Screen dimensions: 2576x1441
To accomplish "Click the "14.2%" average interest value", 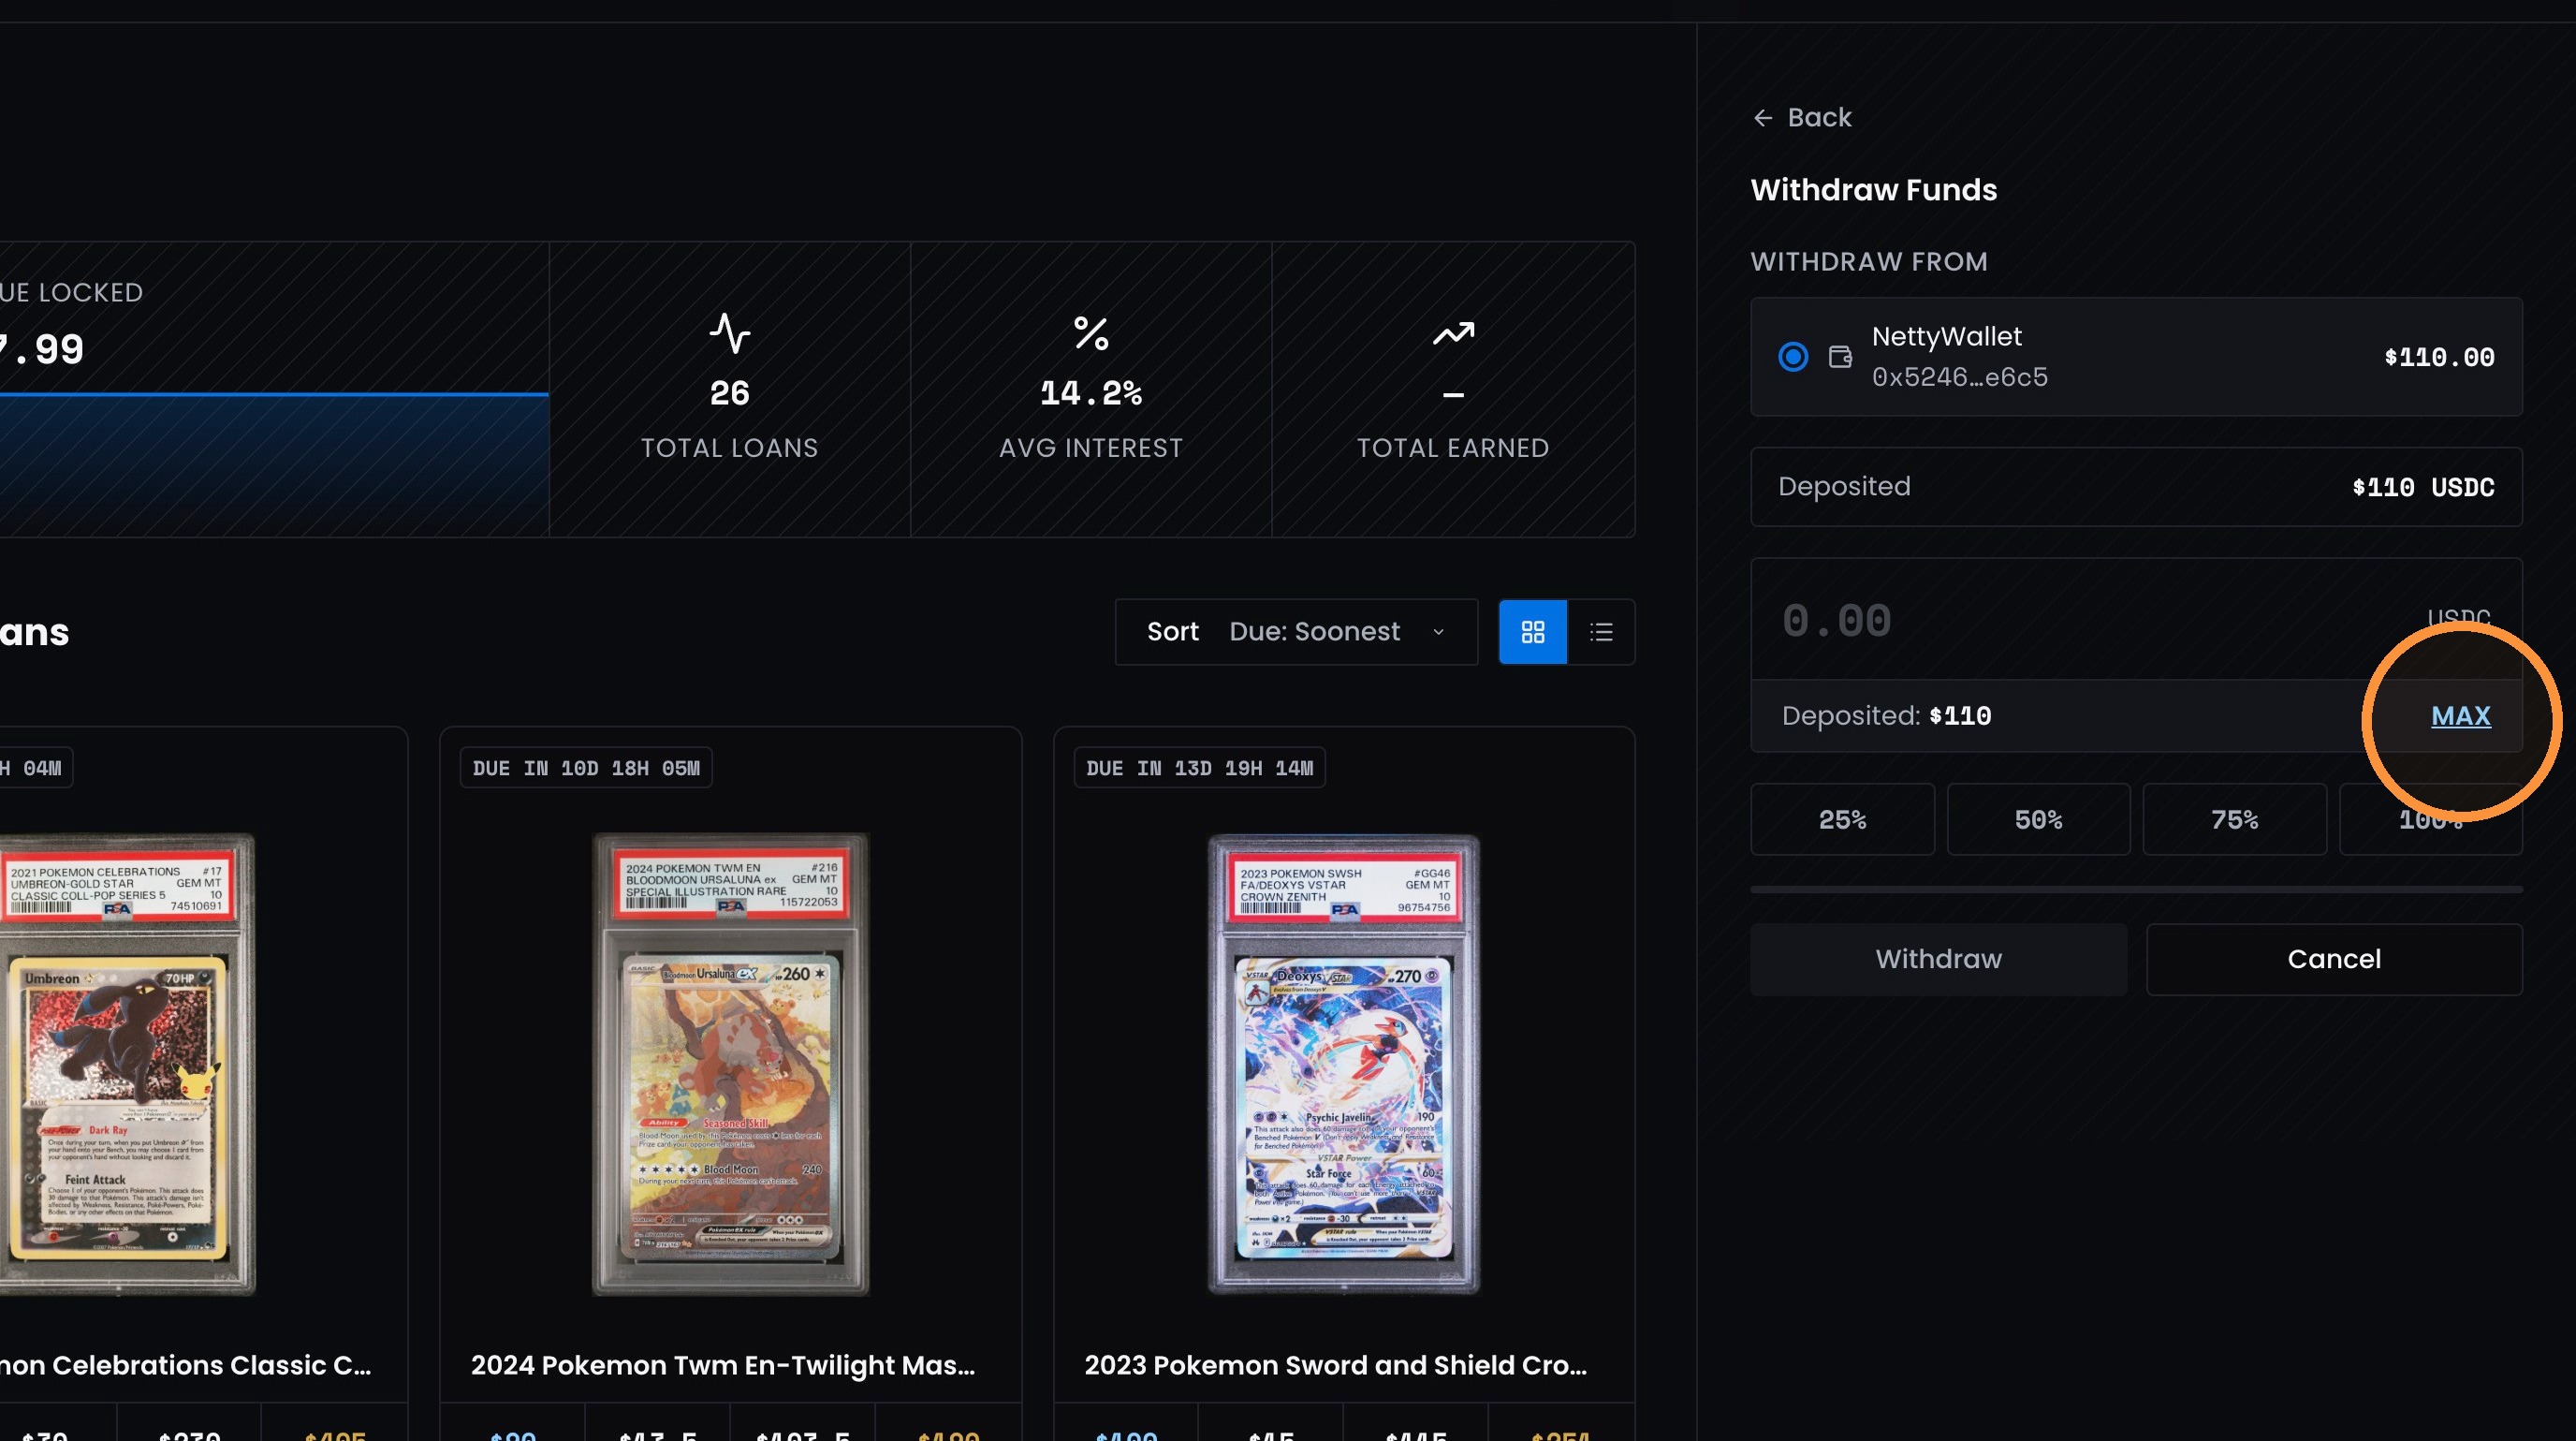I will tap(1091, 393).
